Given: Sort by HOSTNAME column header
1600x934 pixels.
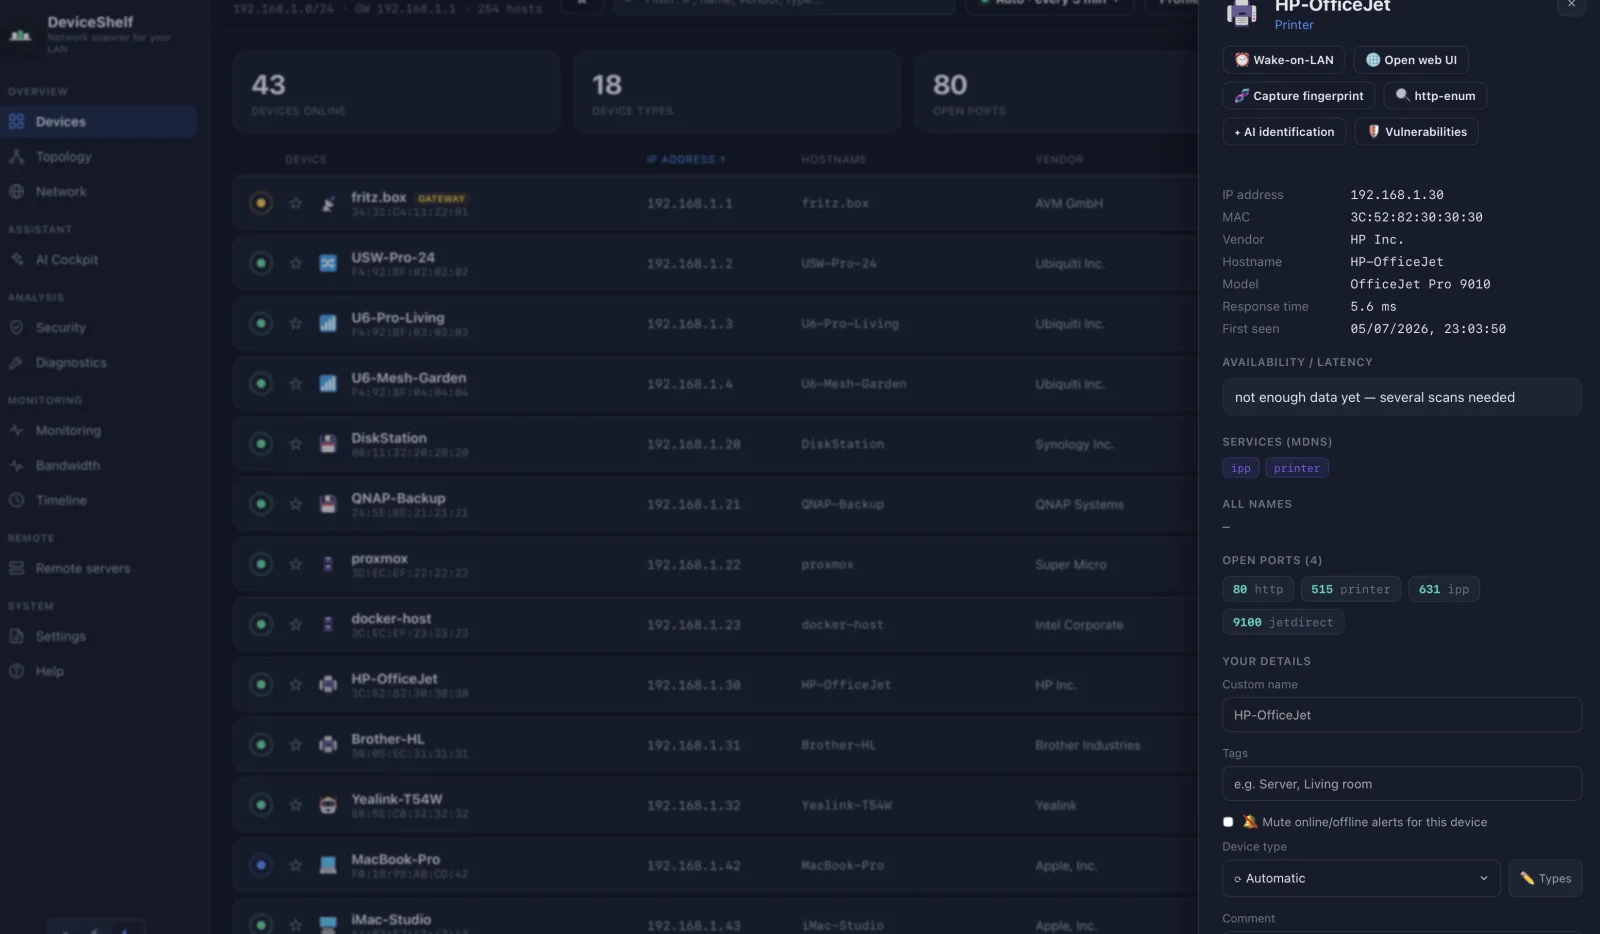Looking at the screenshot, I should (834, 160).
